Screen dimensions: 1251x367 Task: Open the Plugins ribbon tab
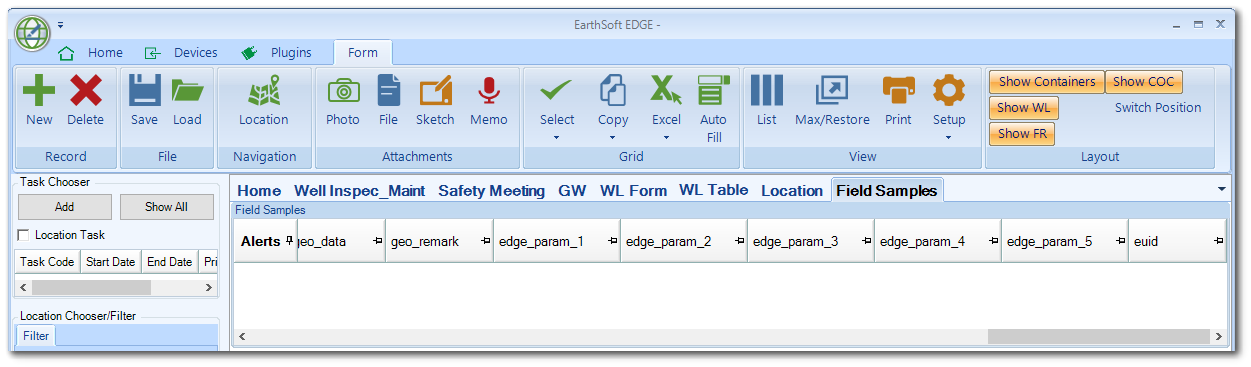click(x=277, y=53)
